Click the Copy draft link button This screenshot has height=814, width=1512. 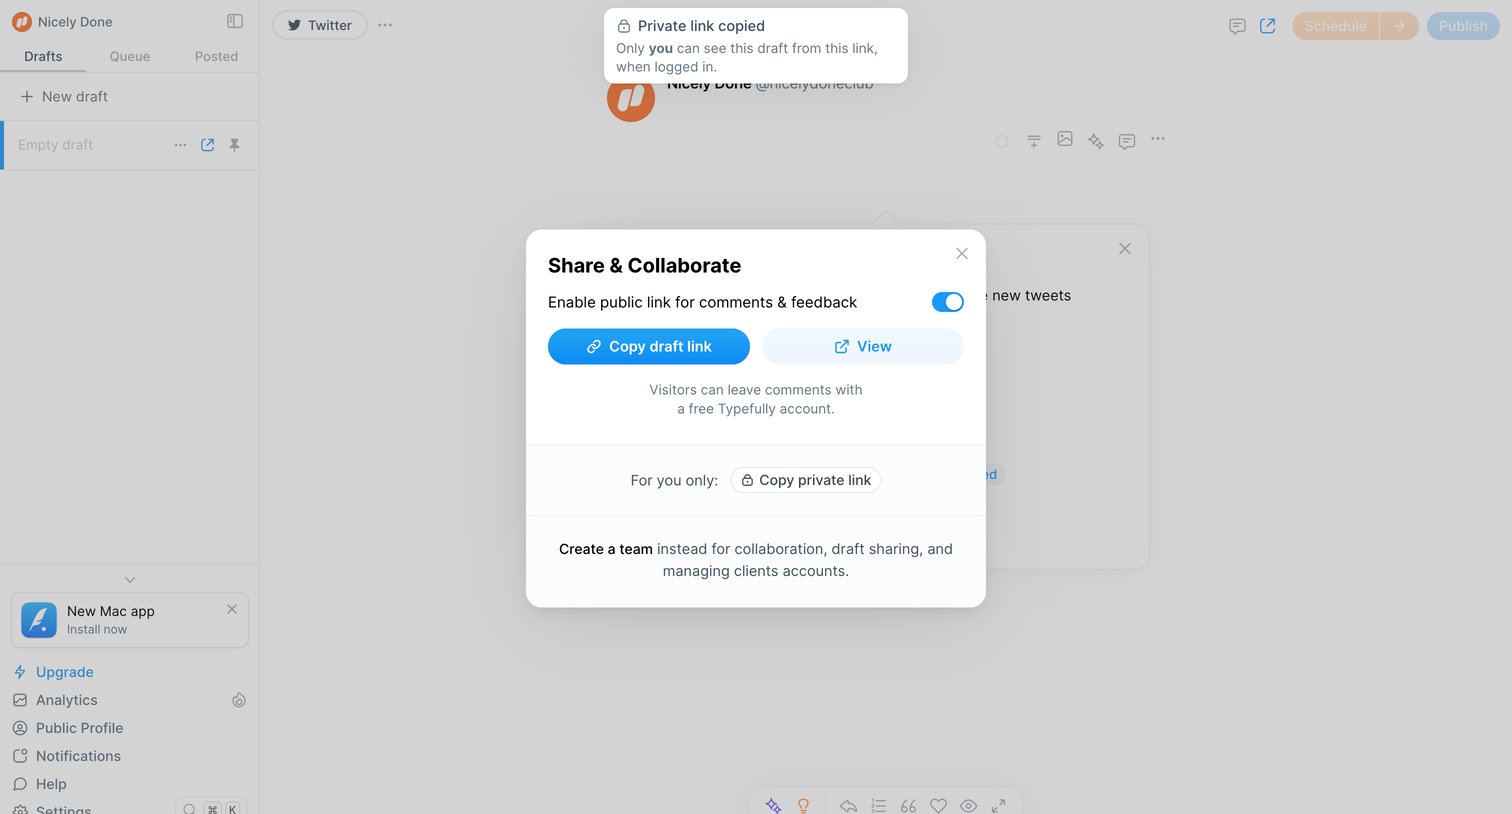coord(649,347)
